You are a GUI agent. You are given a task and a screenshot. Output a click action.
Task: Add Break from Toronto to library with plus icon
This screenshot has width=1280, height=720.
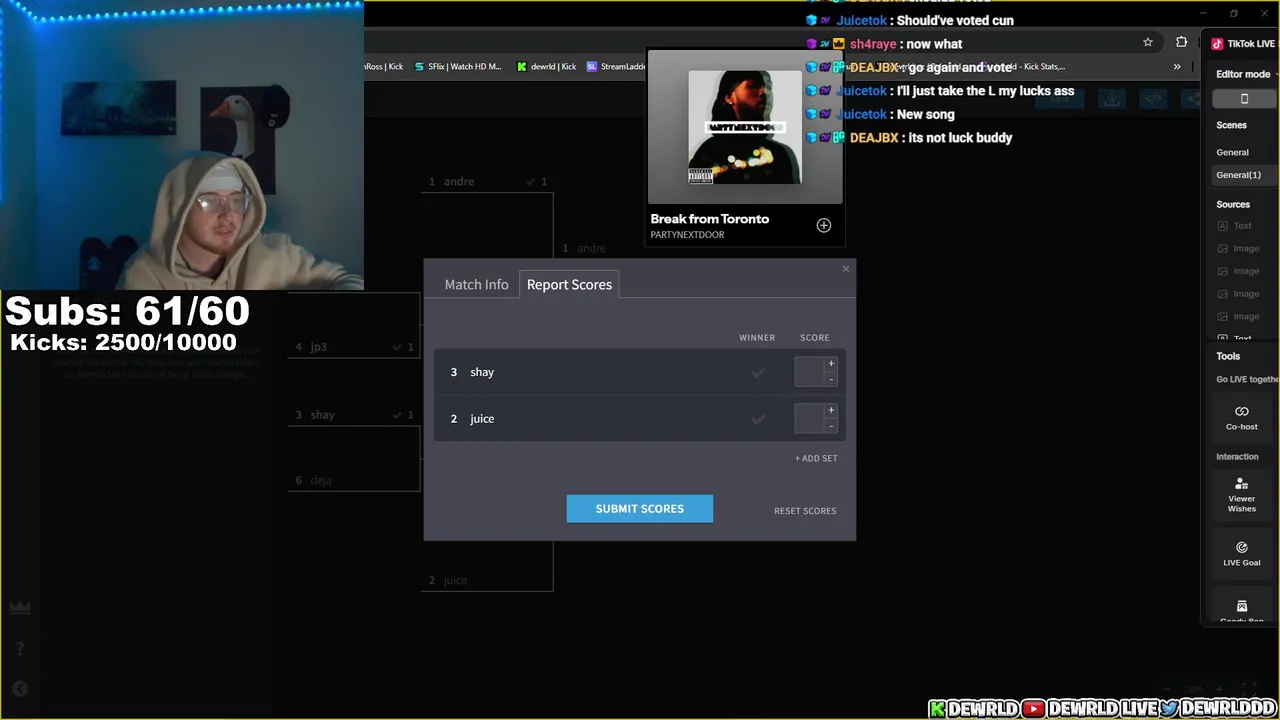824,225
